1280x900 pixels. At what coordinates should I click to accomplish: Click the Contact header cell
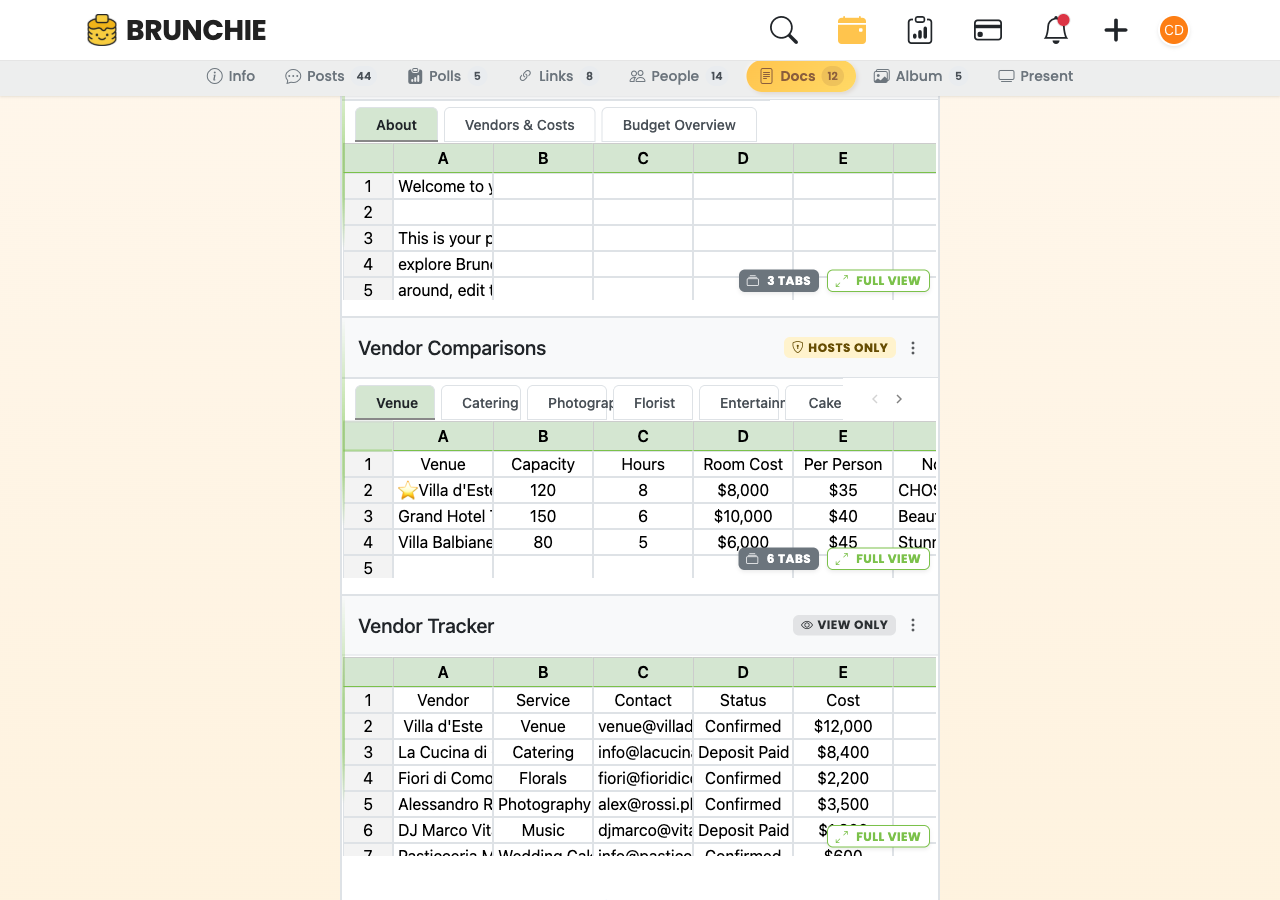tap(643, 700)
